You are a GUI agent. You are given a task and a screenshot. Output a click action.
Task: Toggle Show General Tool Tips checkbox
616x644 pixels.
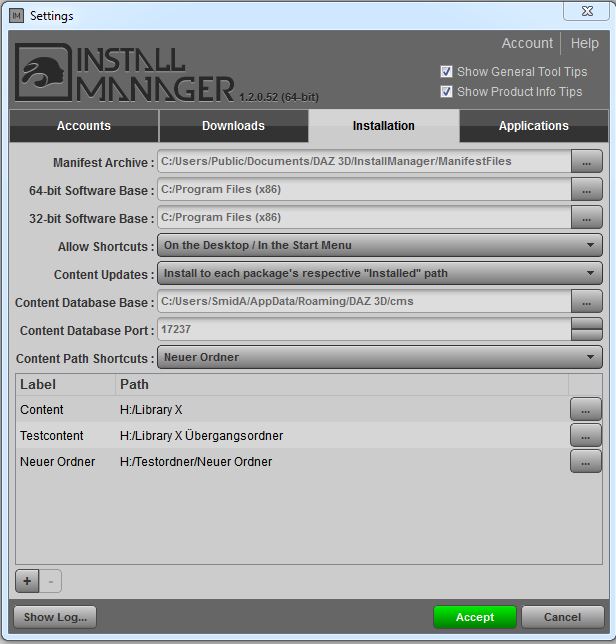(446, 71)
